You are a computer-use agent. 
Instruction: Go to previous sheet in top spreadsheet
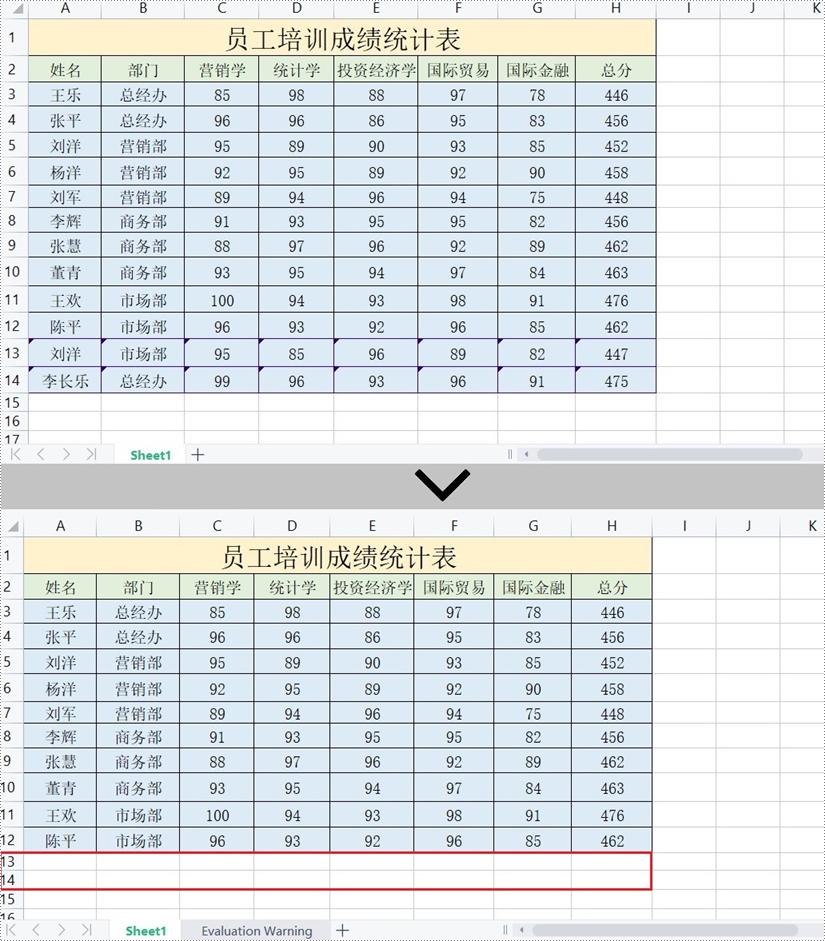click(x=41, y=454)
